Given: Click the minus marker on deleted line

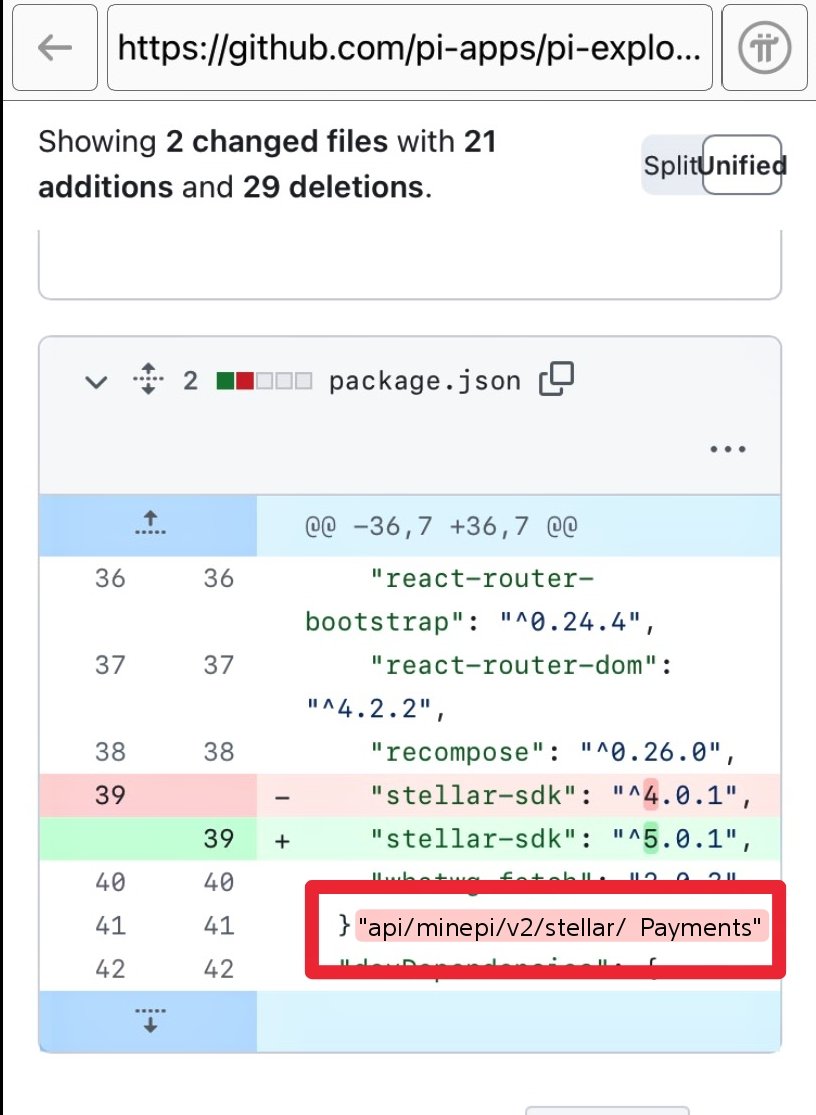Looking at the screenshot, I should coord(282,797).
